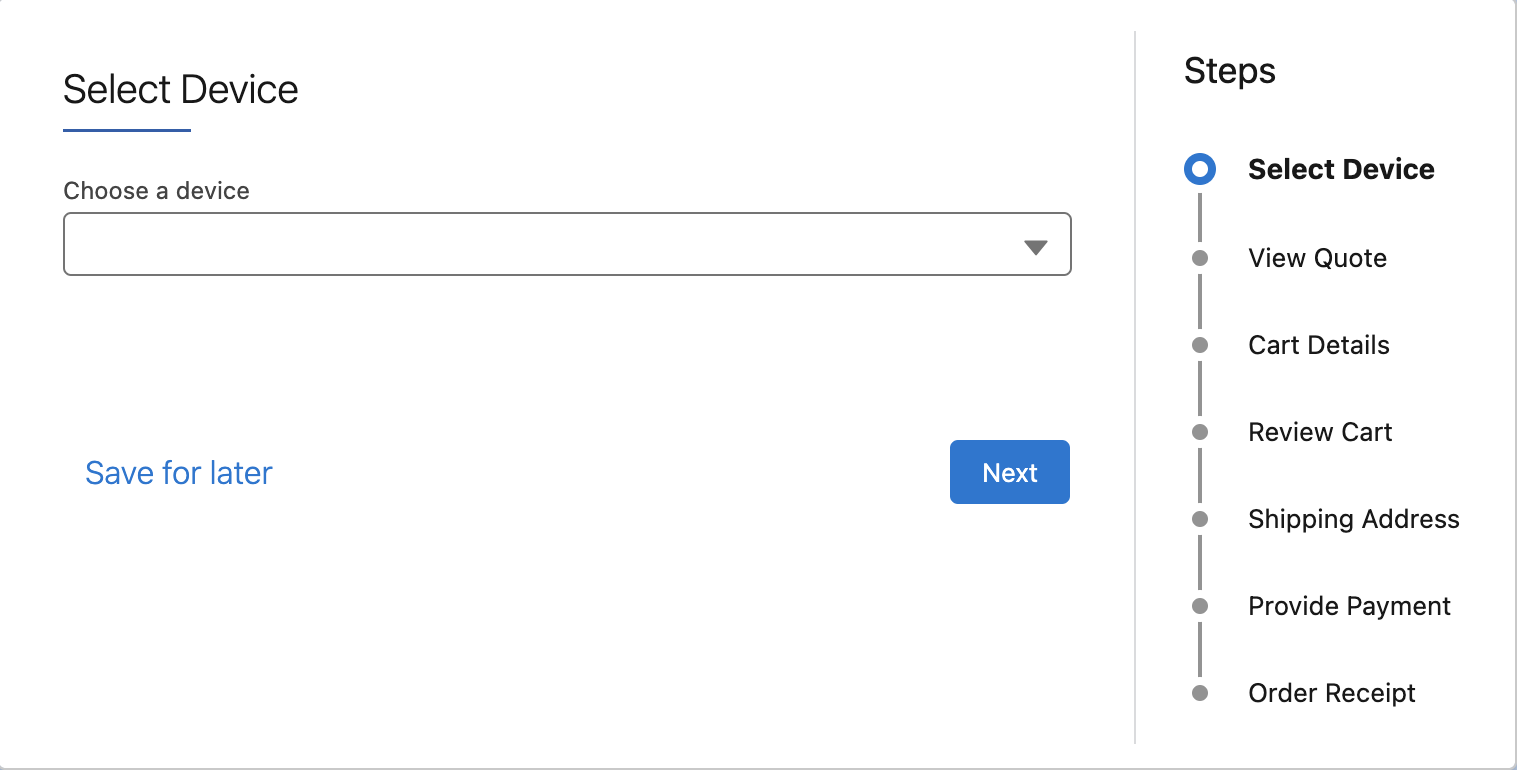This screenshot has height=770, width=1517.
Task: Expand the device selection combo box
Action: point(567,244)
